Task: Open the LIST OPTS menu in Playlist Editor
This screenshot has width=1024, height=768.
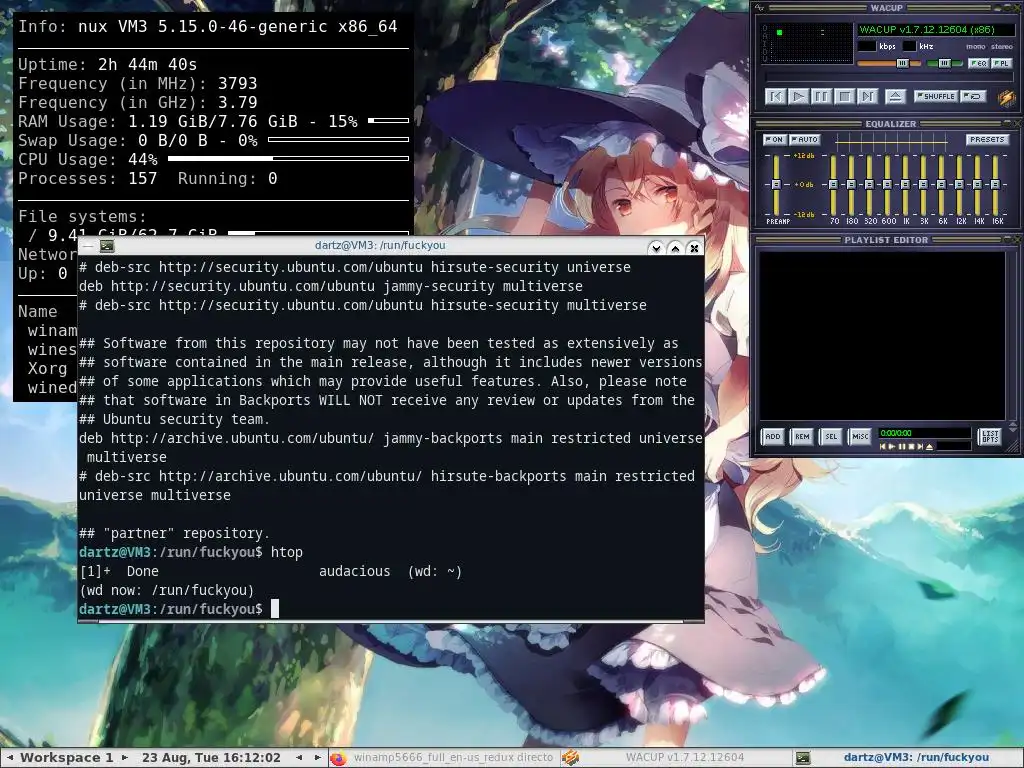Action: pos(990,436)
